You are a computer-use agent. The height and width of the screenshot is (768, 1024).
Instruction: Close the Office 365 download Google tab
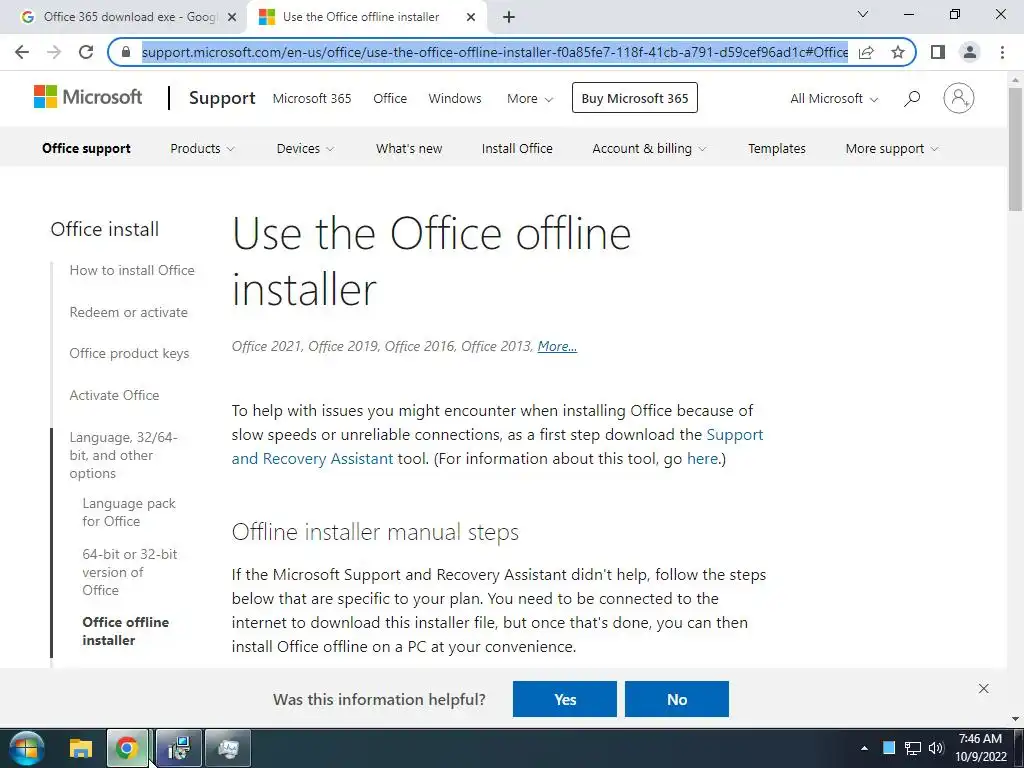[x=232, y=17]
